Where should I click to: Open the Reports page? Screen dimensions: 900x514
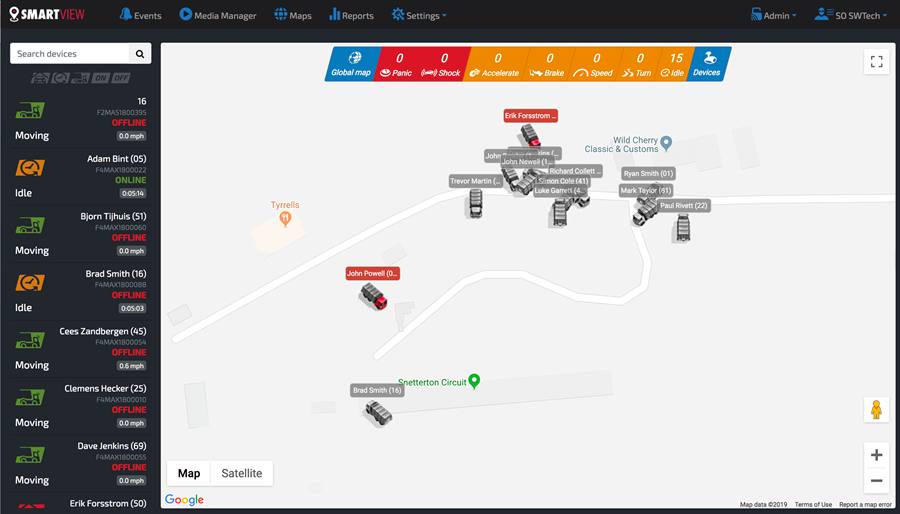(351, 15)
